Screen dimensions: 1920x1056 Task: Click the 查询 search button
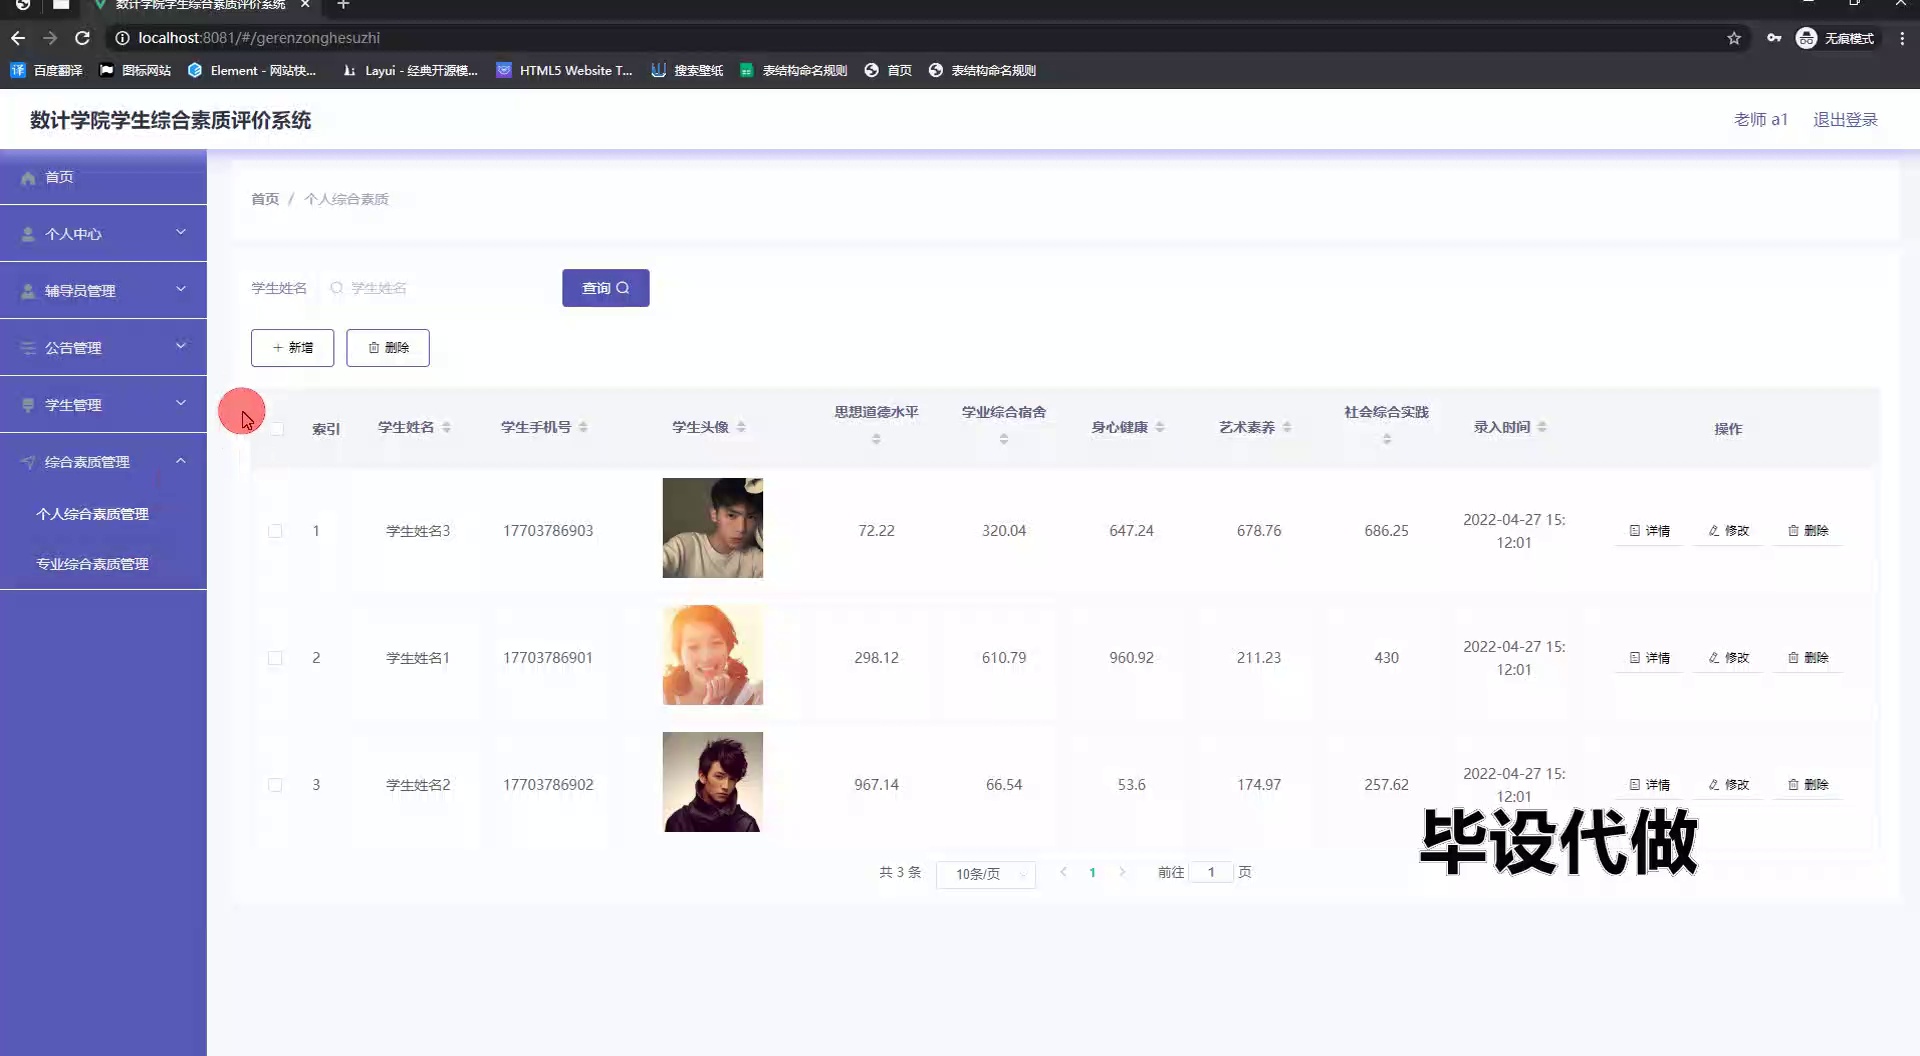click(605, 288)
